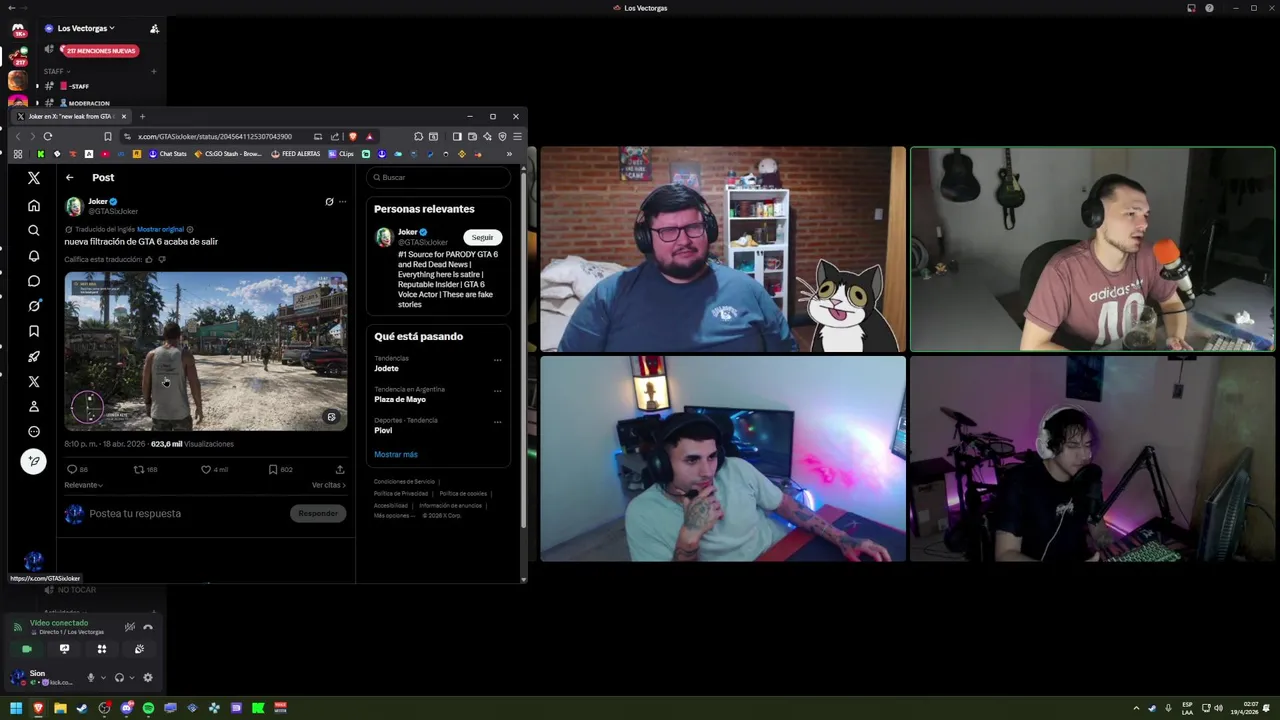The width and height of the screenshot is (1280, 720).
Task: Open Bookmarks icon in X sidebar
Action: [34, 331]
